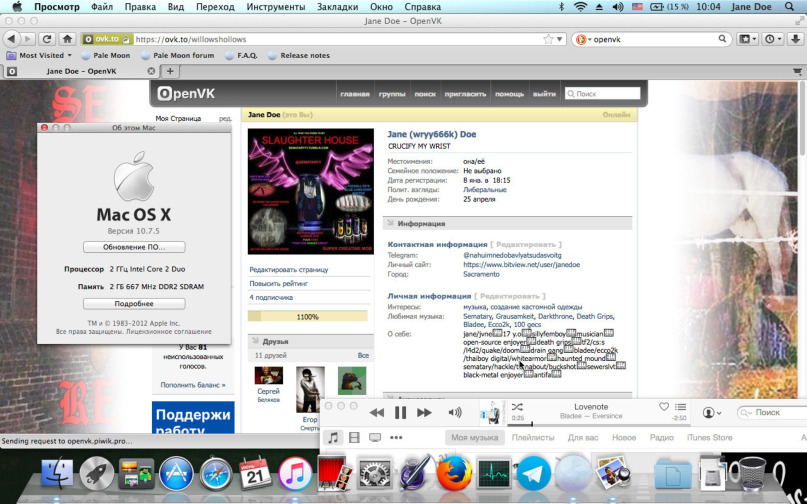Open a new browser tab with plus button
The image size is (807, 504).
pyautogui.click(x=170, y=71)
